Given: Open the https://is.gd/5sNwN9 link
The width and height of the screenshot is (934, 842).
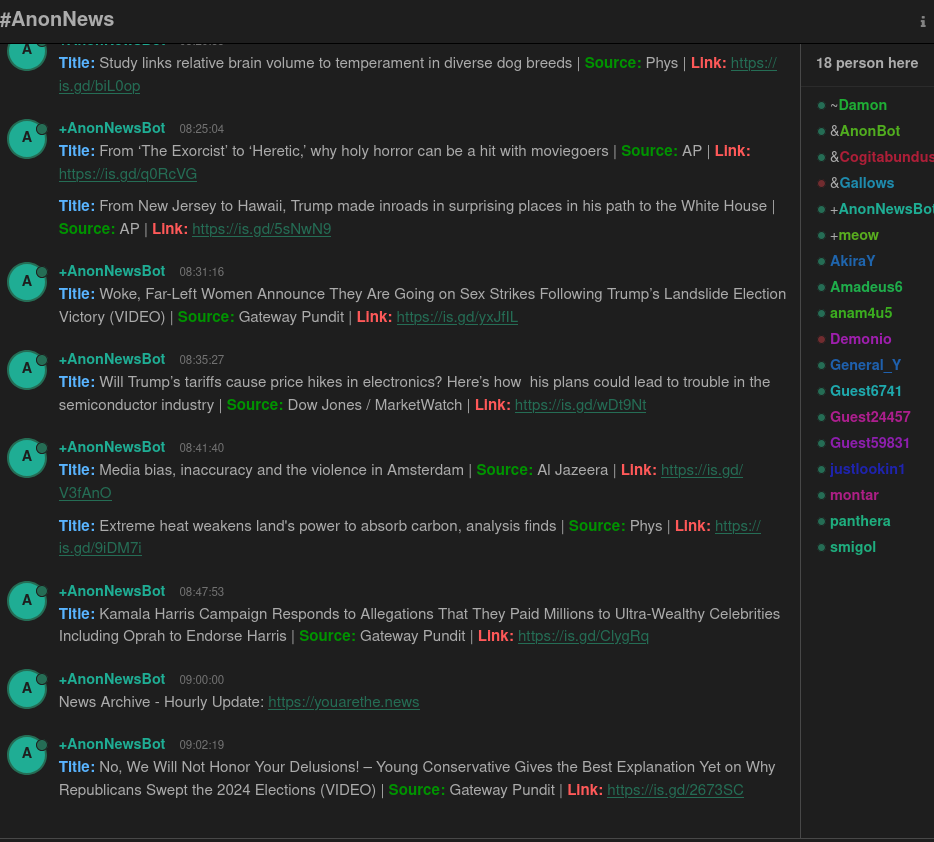Looking at the screenshot, I should click(261, 229).
